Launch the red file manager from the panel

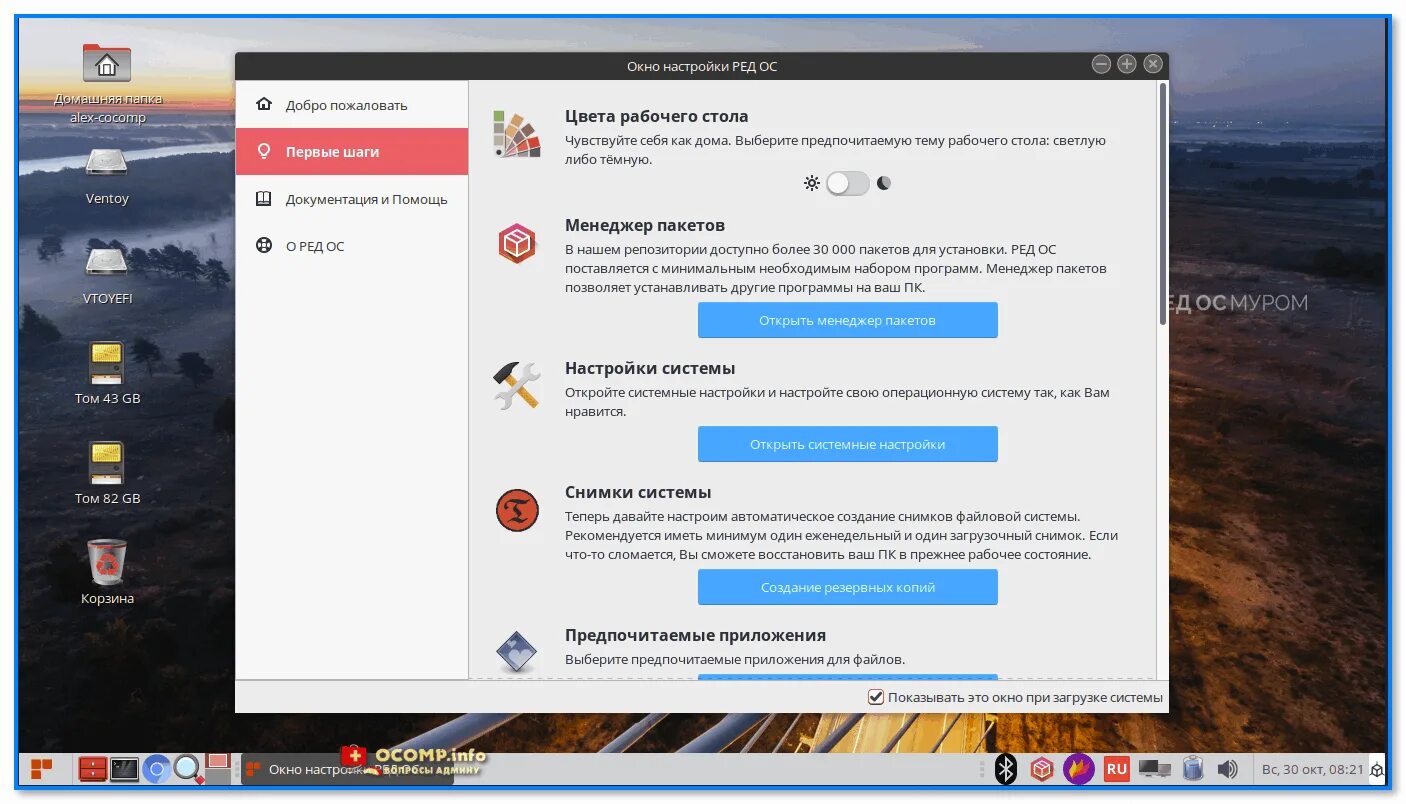pos(92,769)
